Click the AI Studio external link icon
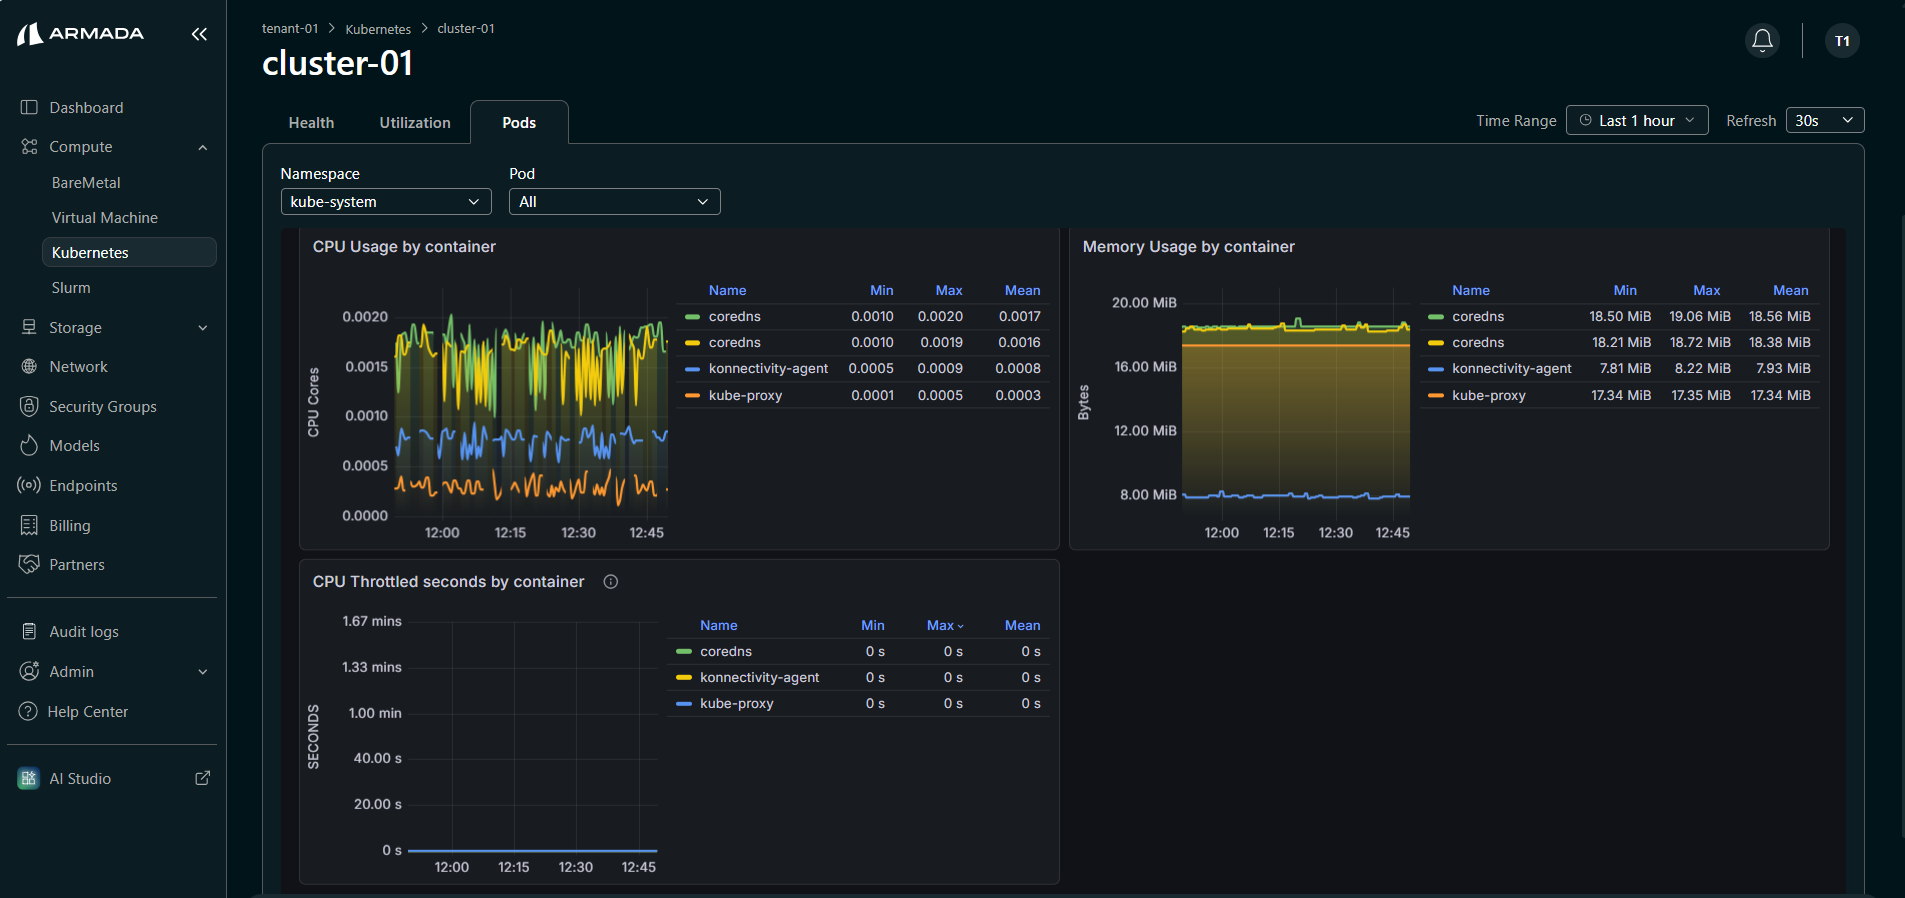The width and height of the screenshot is (1905, 898). tap(202, 778)
